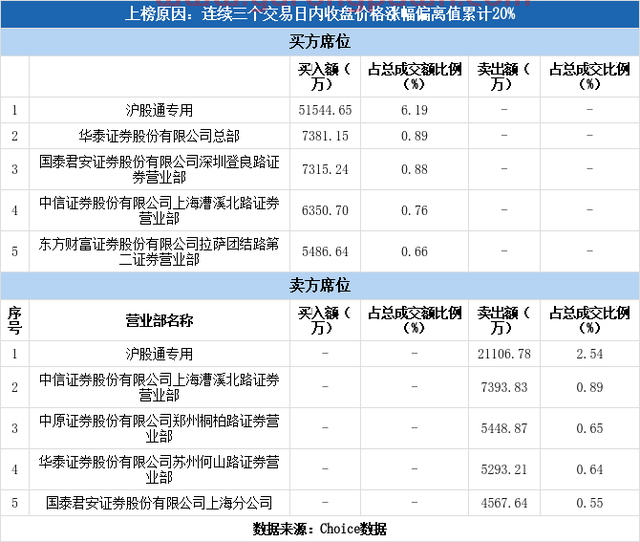Select the 买方席位 section header

click(320, 42)
